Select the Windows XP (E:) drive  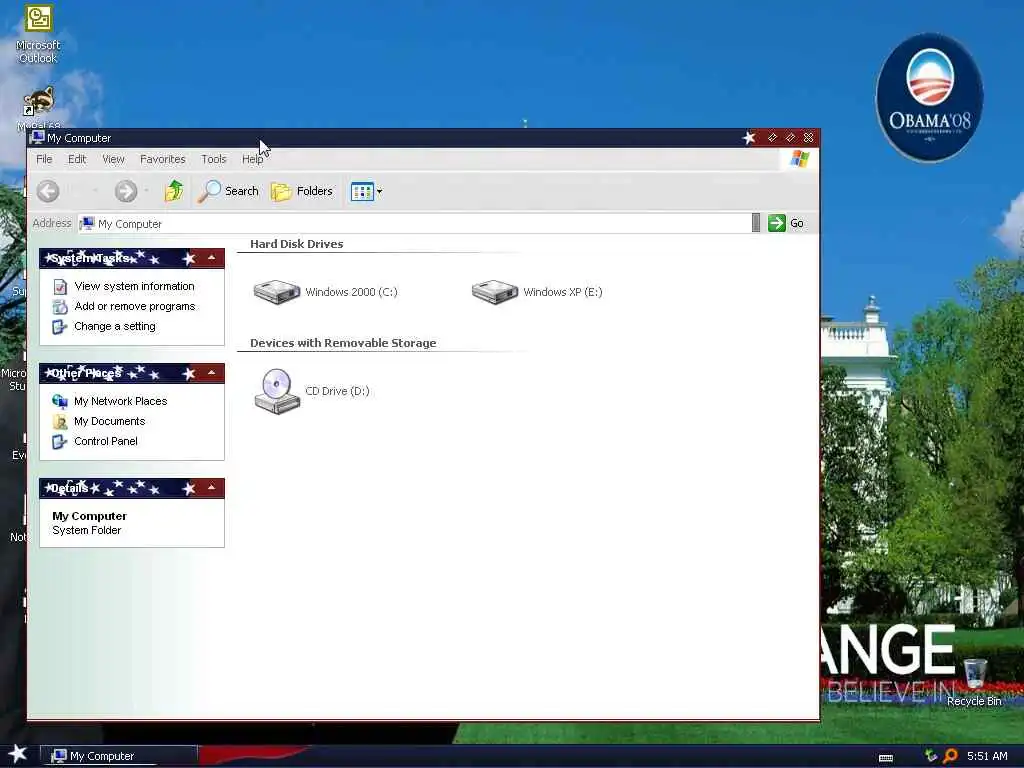click(537, 292)
